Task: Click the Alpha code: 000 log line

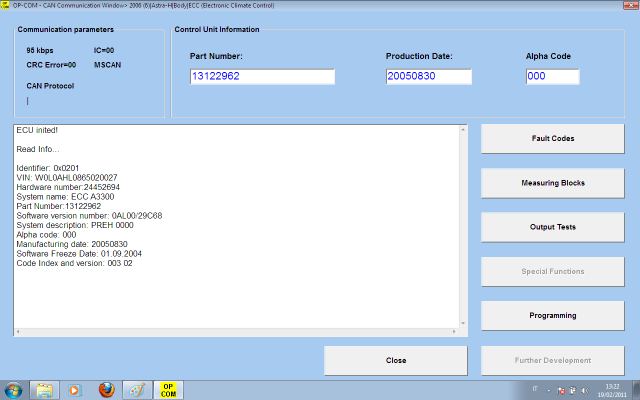Action: (x=46, y=235)
